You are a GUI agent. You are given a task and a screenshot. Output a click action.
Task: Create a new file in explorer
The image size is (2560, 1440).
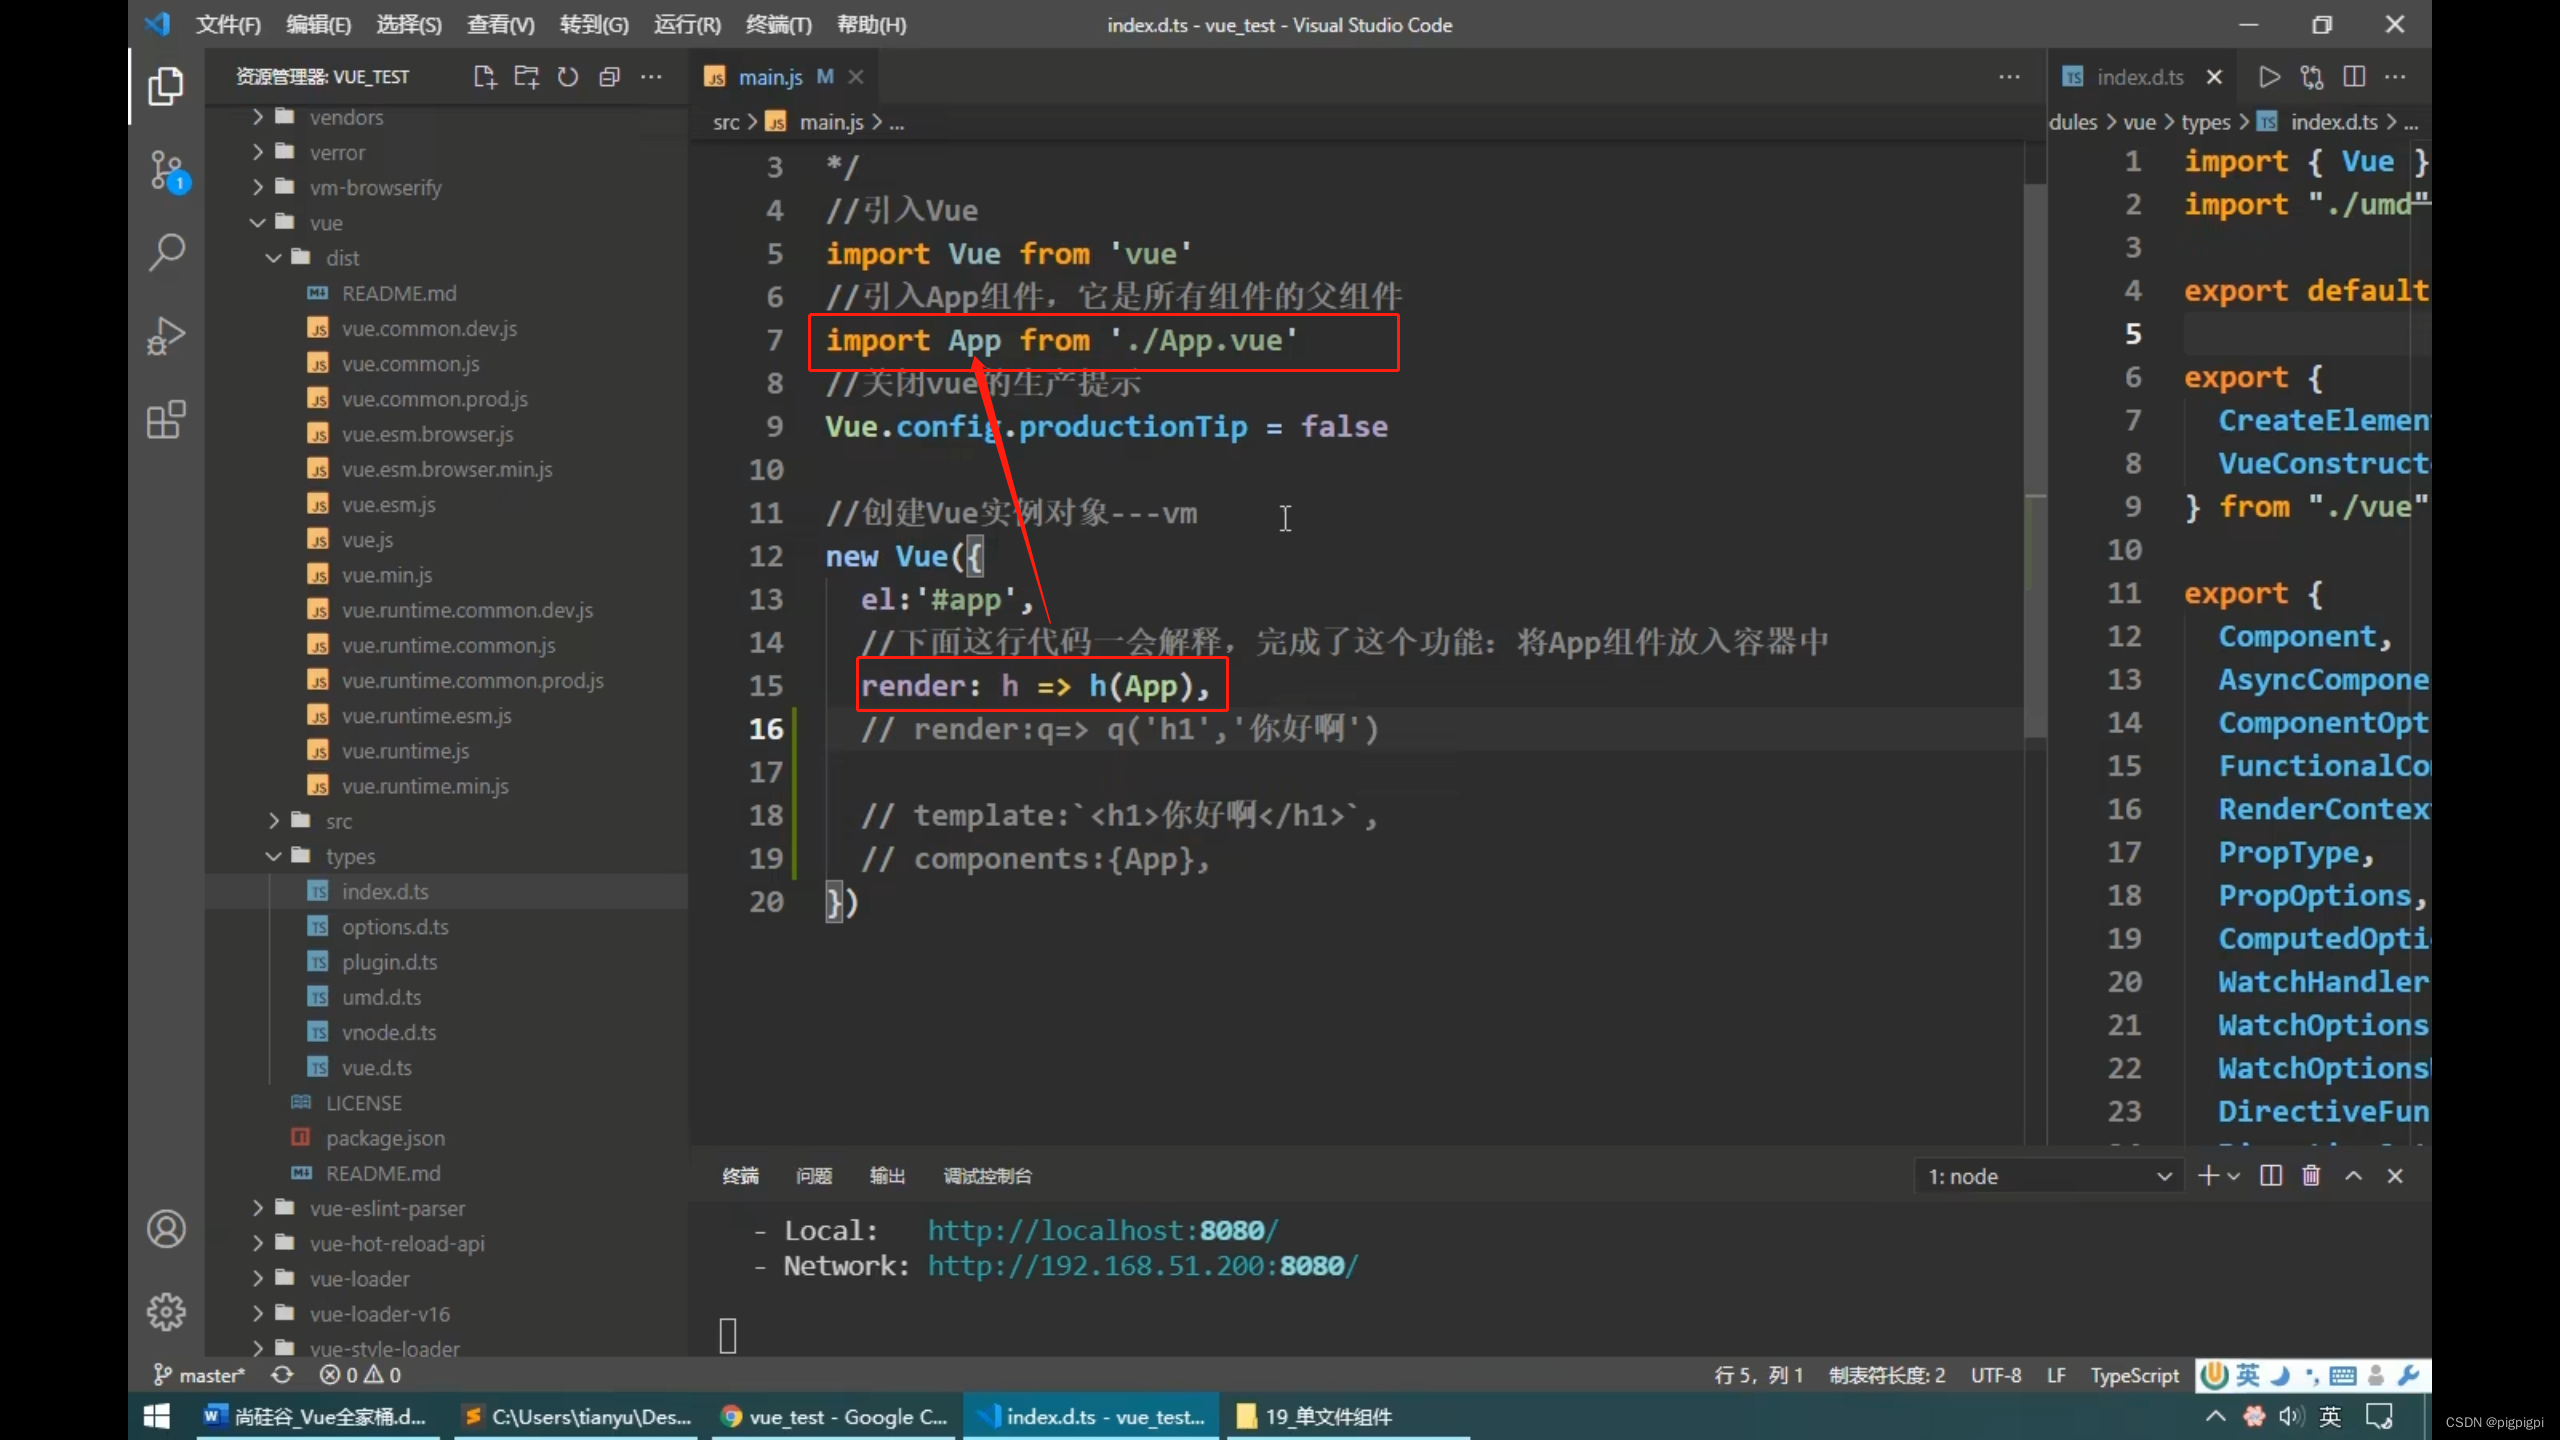point(485,77)
